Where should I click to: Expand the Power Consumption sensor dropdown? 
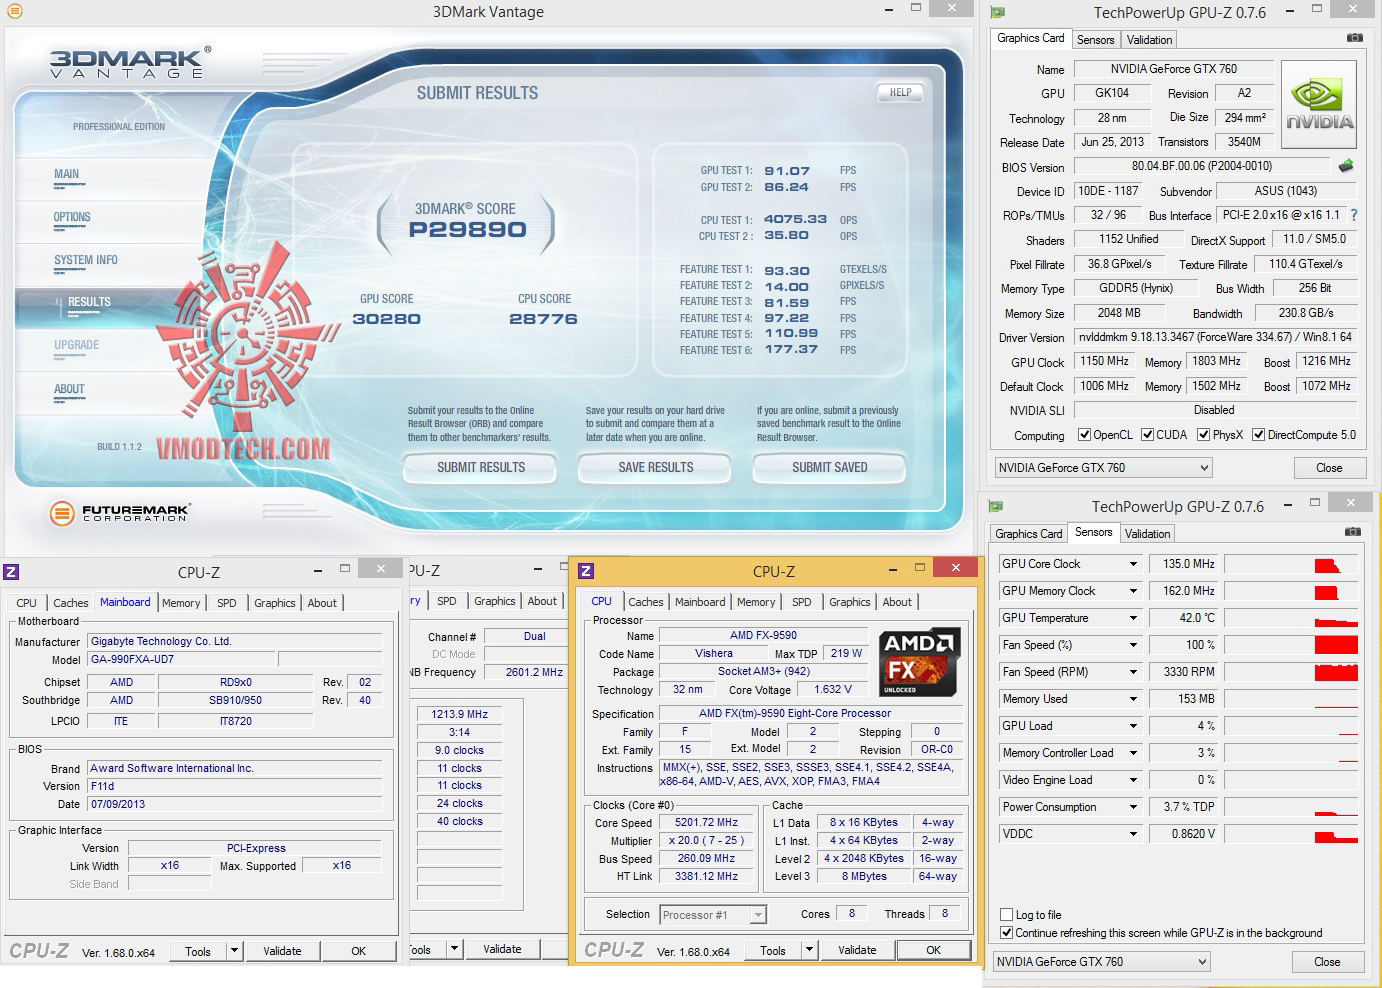(1133, 807)
